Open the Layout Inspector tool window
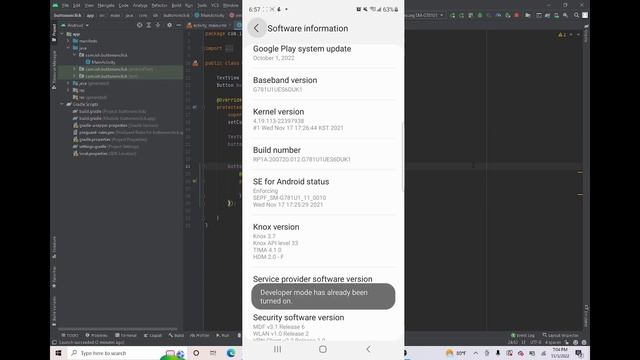Image resolution: width=640 pixels, height=360 pixels. pyautogui.click(x=561, y=335)
